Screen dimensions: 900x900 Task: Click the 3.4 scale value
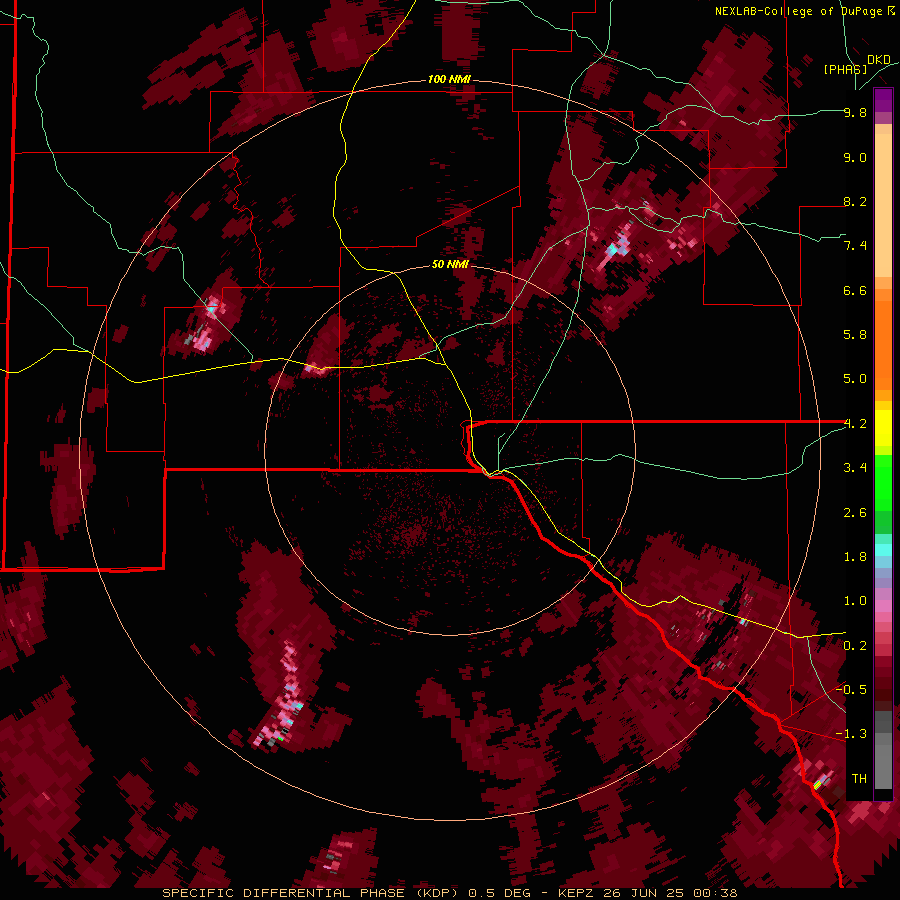pyautogui.click(x=855, y=468)
